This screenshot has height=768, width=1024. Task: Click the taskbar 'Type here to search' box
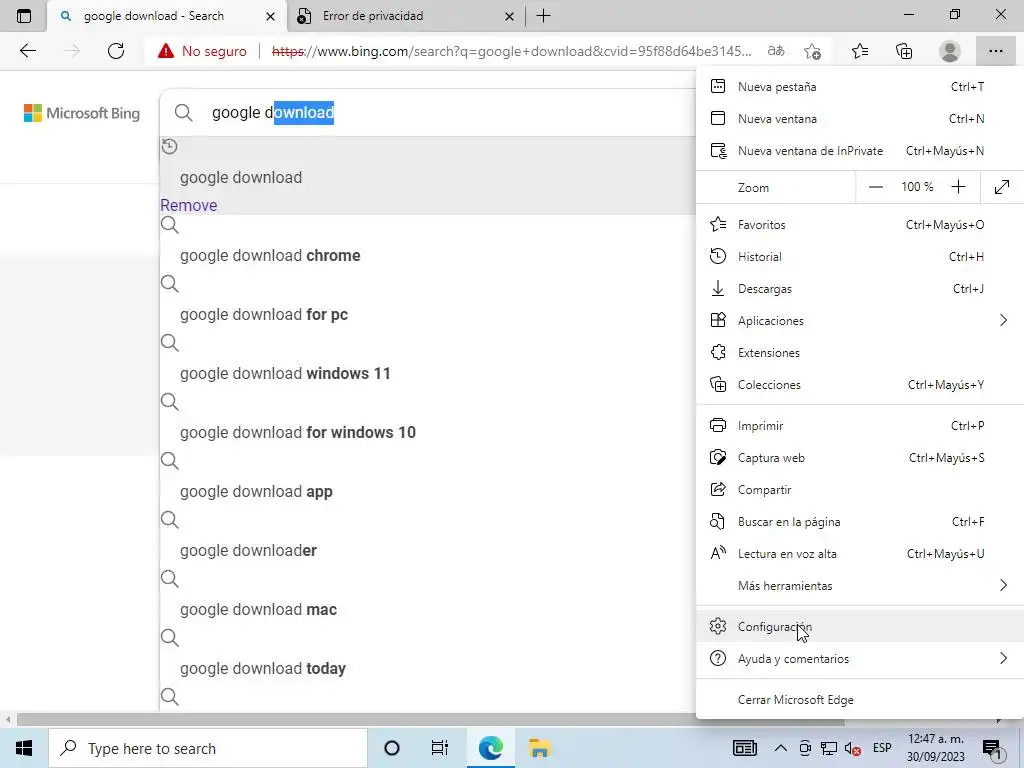coord(208,748)
